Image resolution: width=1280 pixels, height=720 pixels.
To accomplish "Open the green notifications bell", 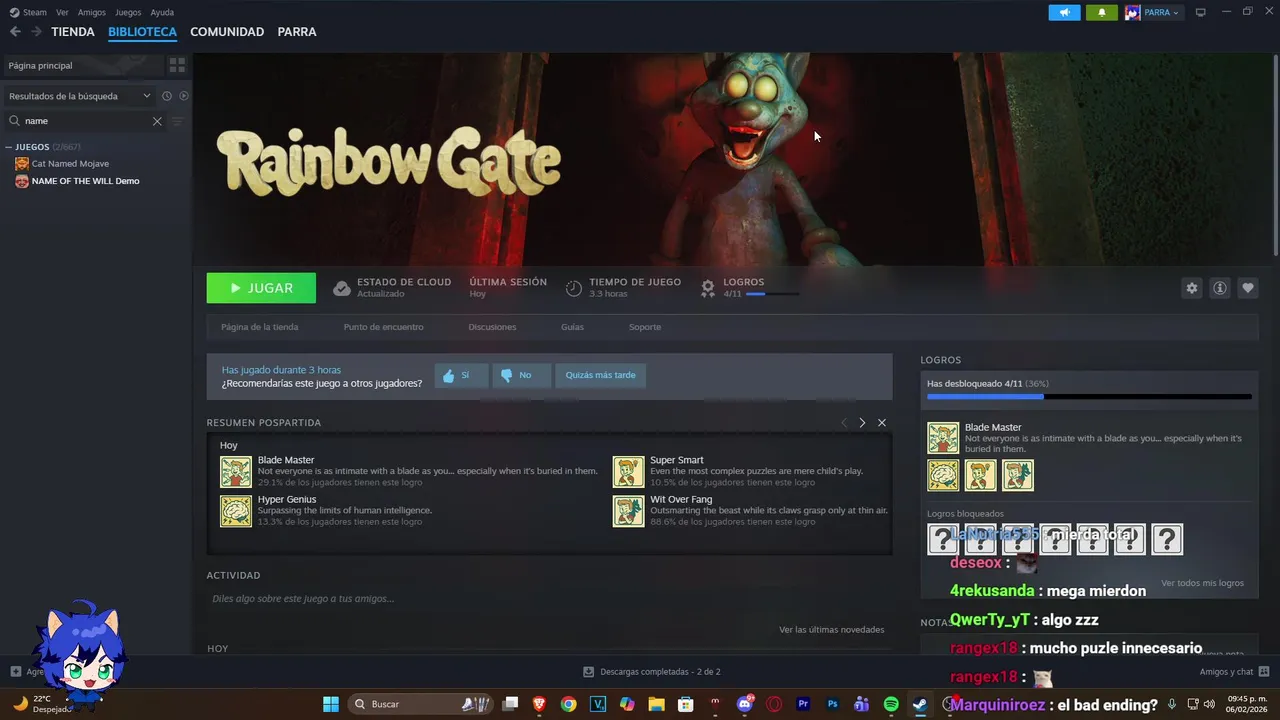I will click(1102, 12).
